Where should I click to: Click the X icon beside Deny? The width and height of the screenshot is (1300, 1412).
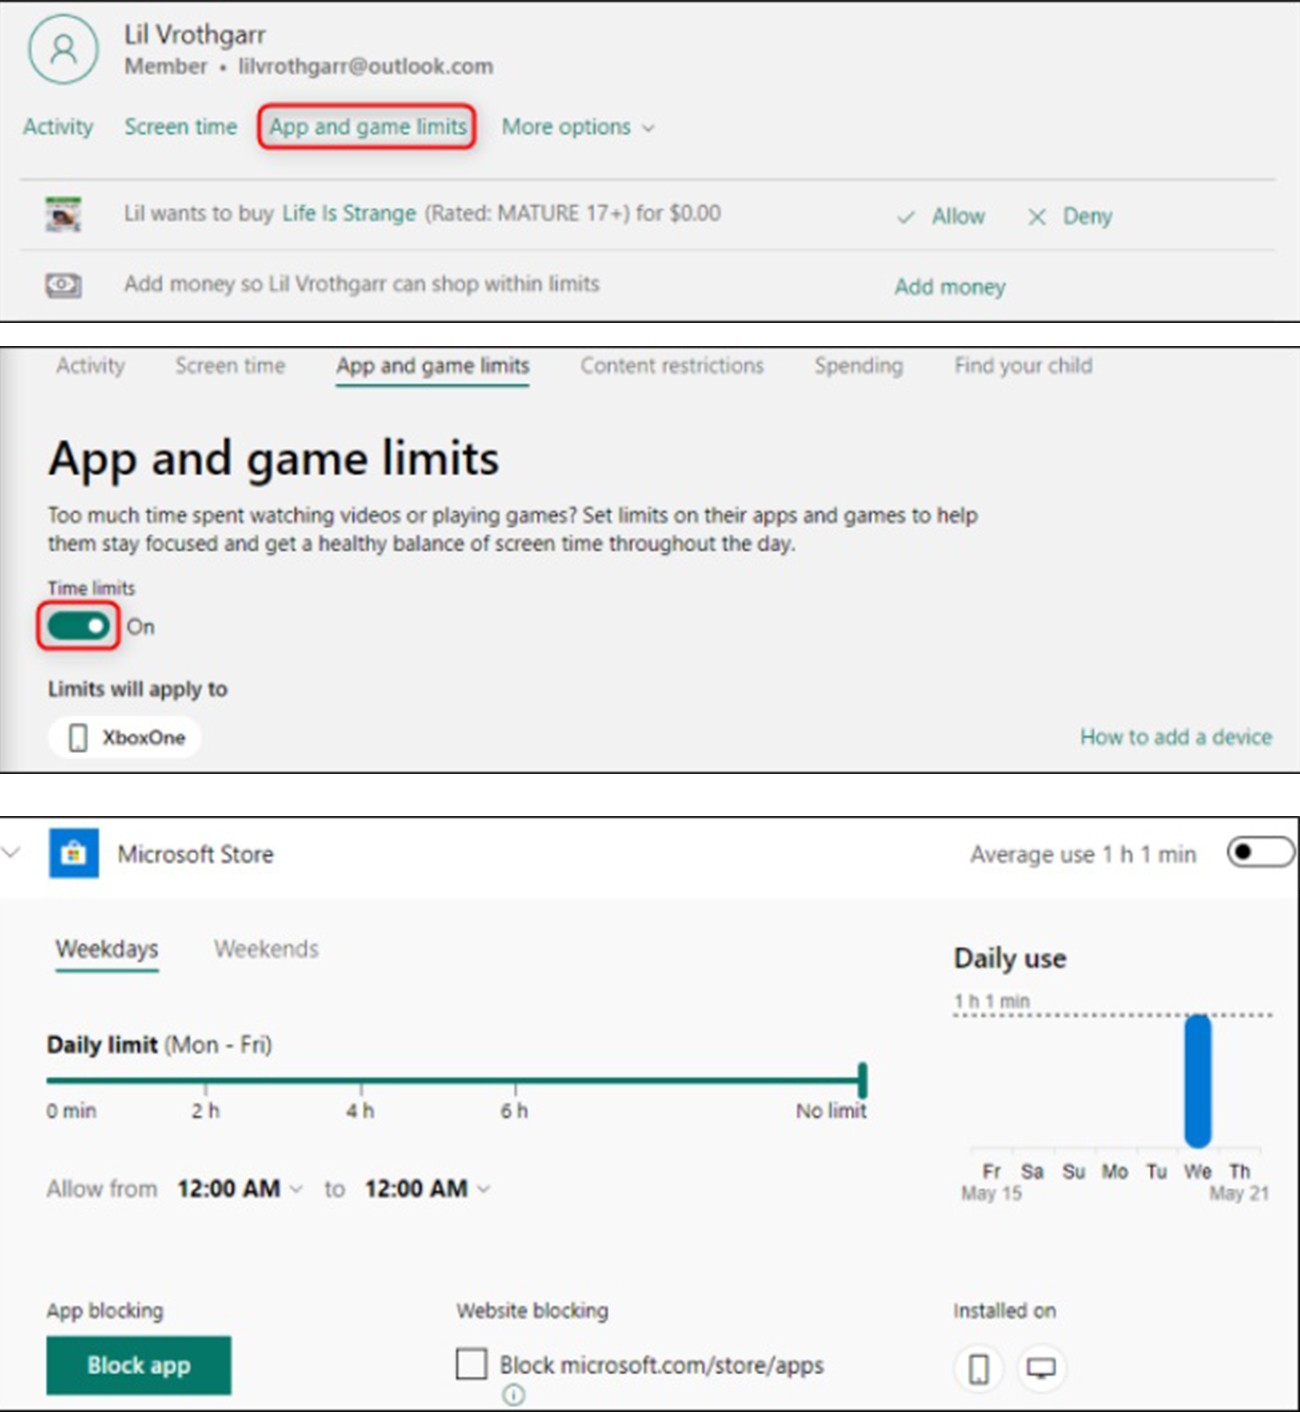coord(1037,217)
